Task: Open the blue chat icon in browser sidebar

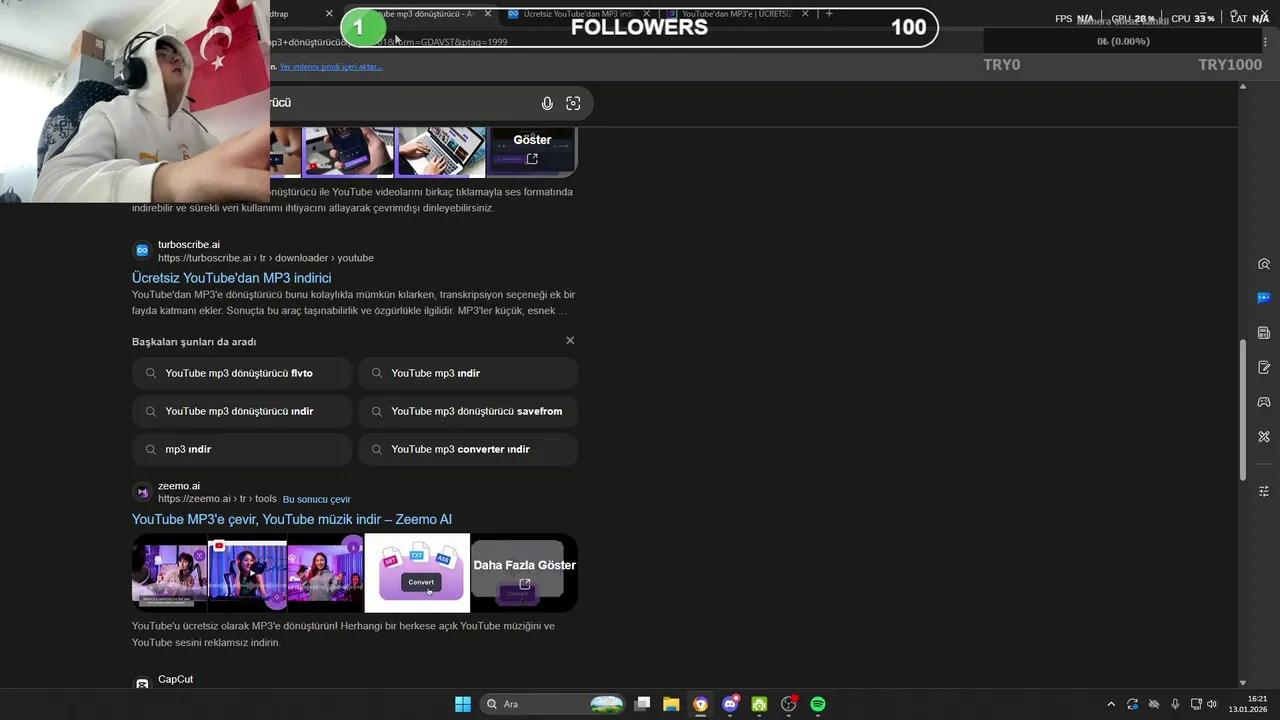Action: tap(1264, 298)
